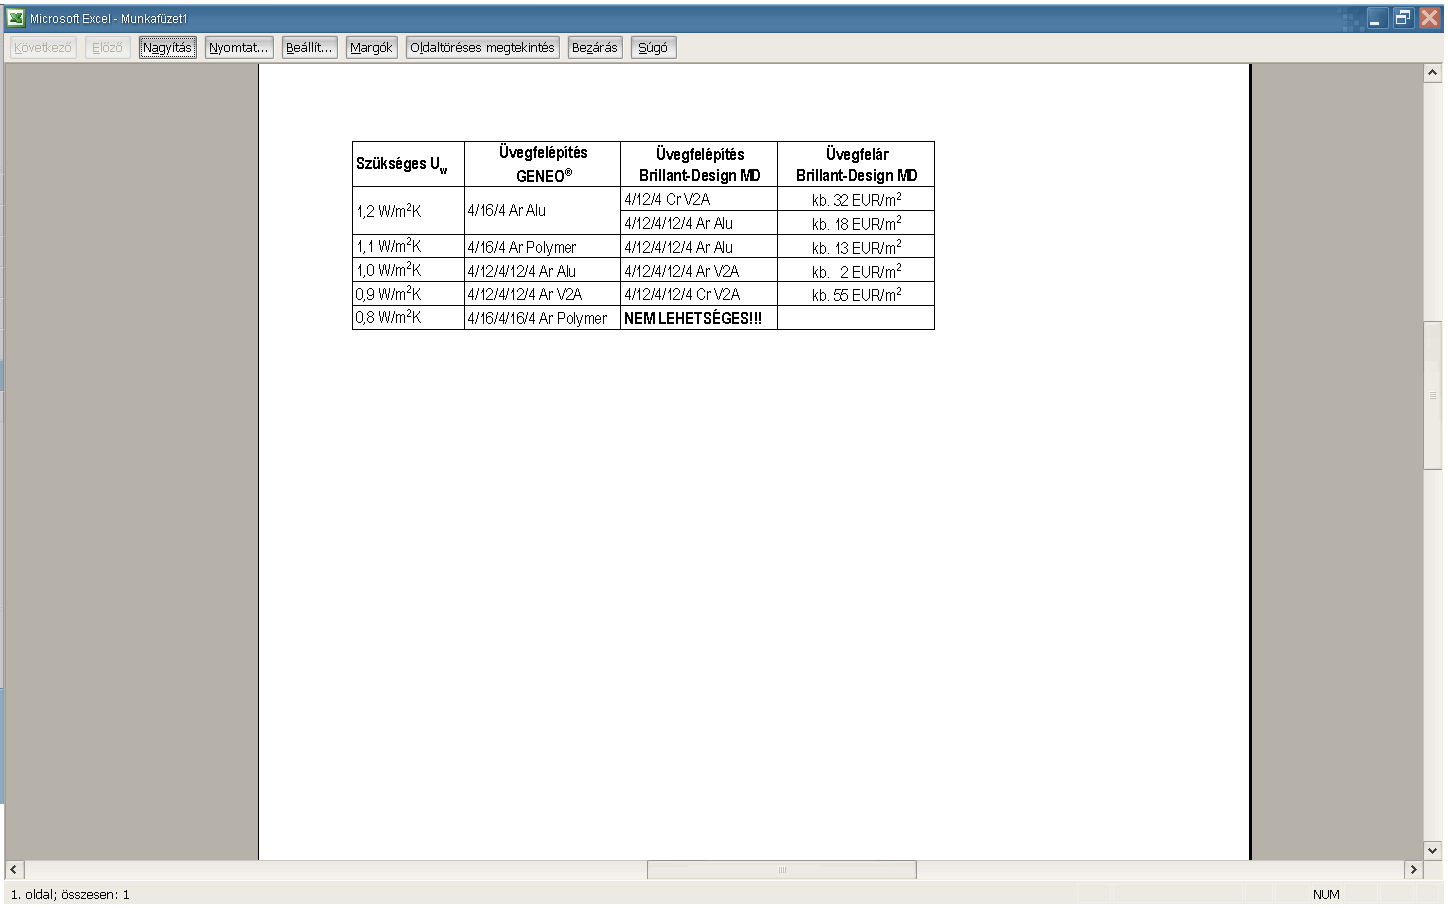Viewport: 1448px width, 908px height.
Task: Click the '4/16/4/16/4 Ar Polymer' cell
Action: click(543, 318)
